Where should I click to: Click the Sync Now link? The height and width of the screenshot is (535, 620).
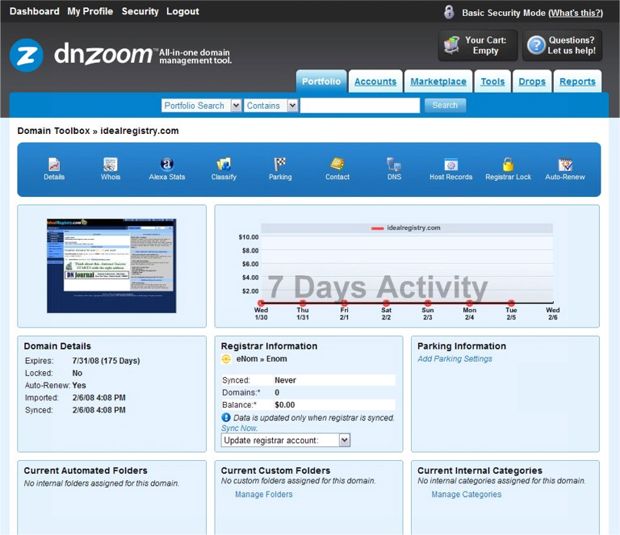(239, 428)
